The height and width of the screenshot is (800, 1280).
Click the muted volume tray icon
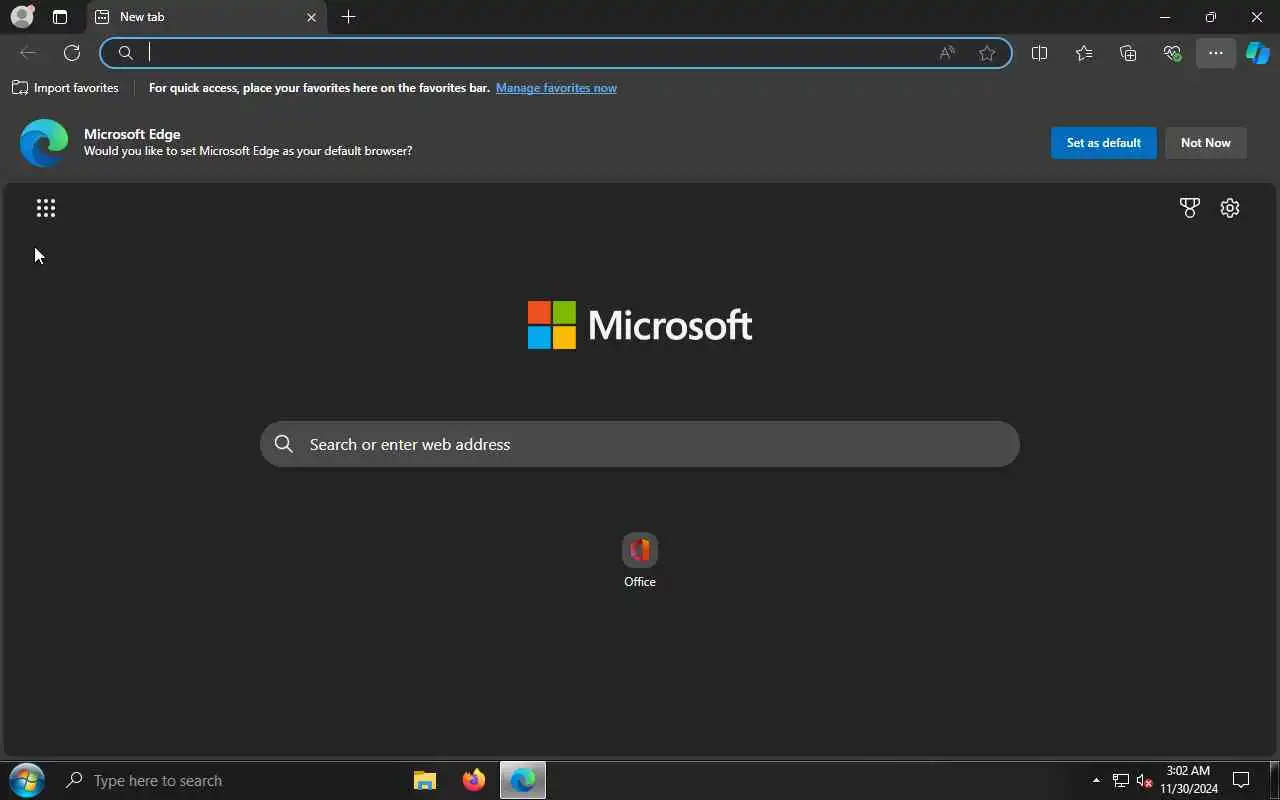[1145, 781]
